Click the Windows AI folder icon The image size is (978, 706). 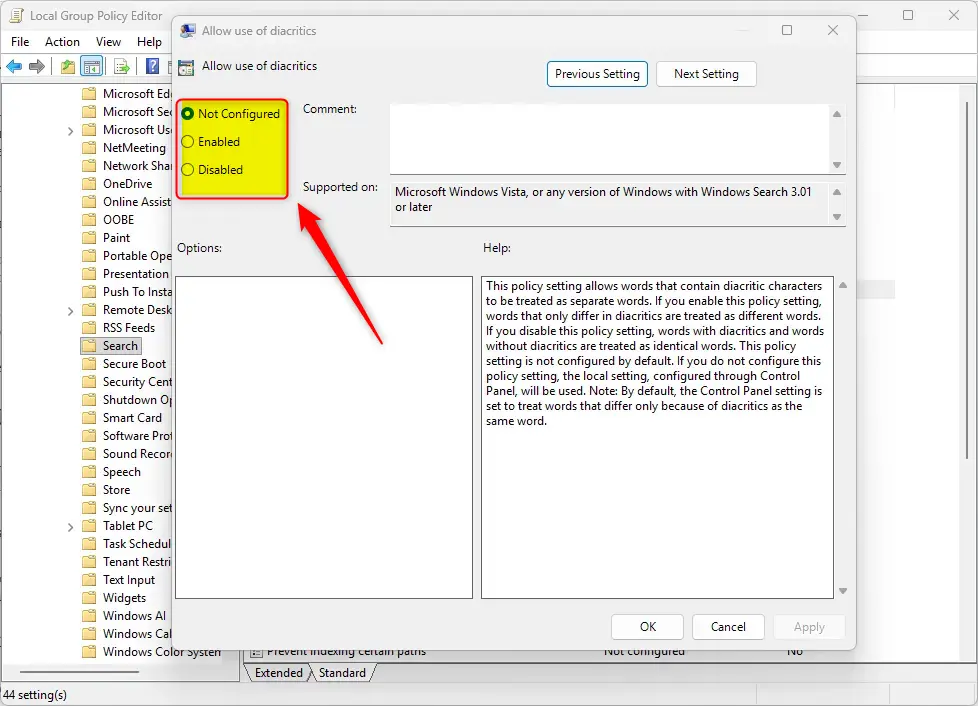(x=90, y=616)
